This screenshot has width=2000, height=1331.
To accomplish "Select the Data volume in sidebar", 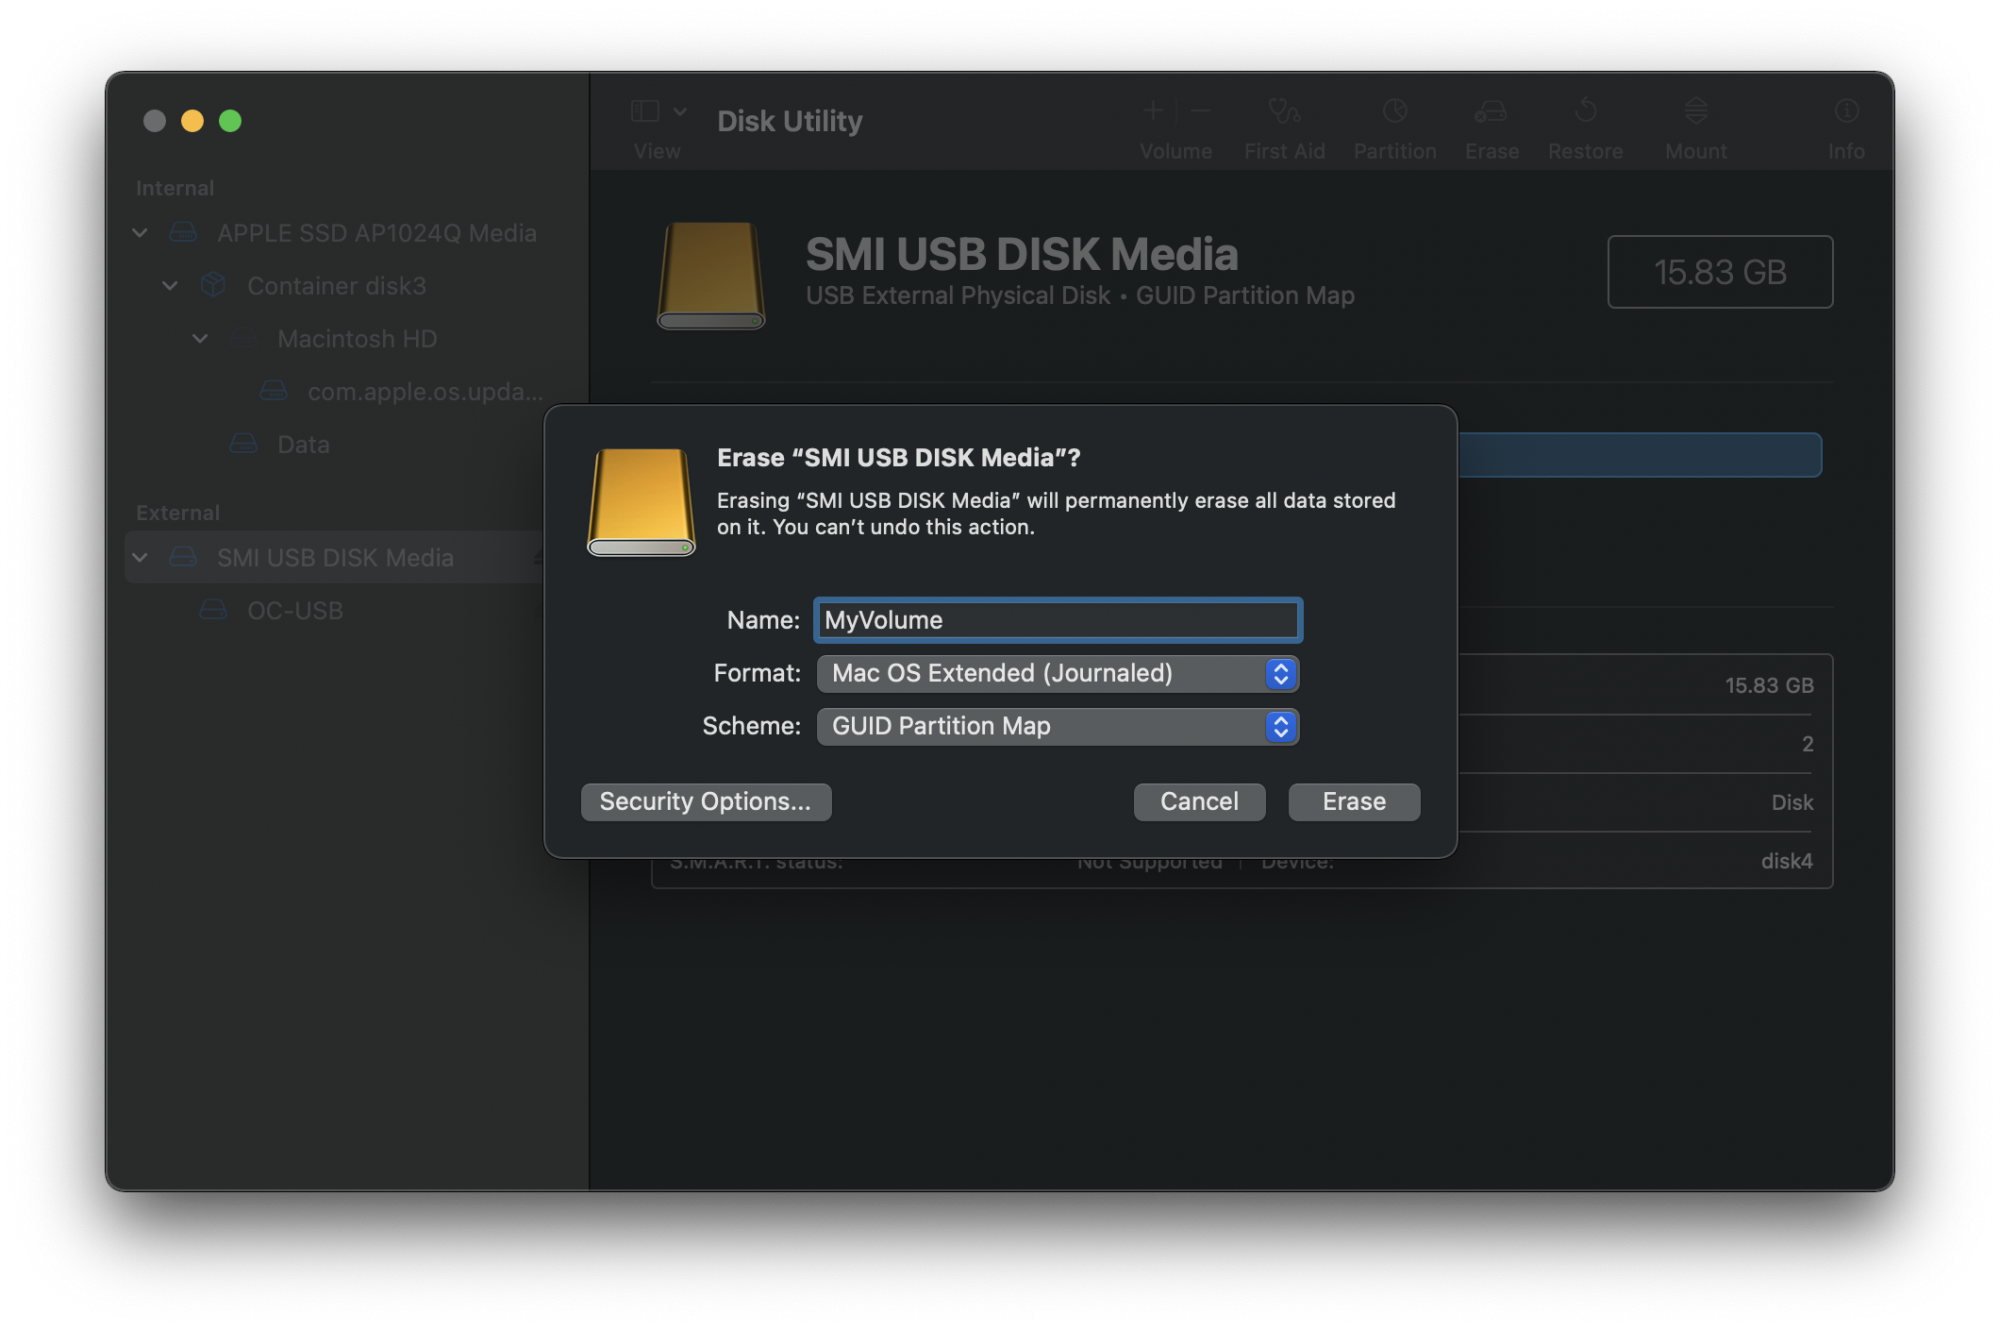I will coord(303,445).
